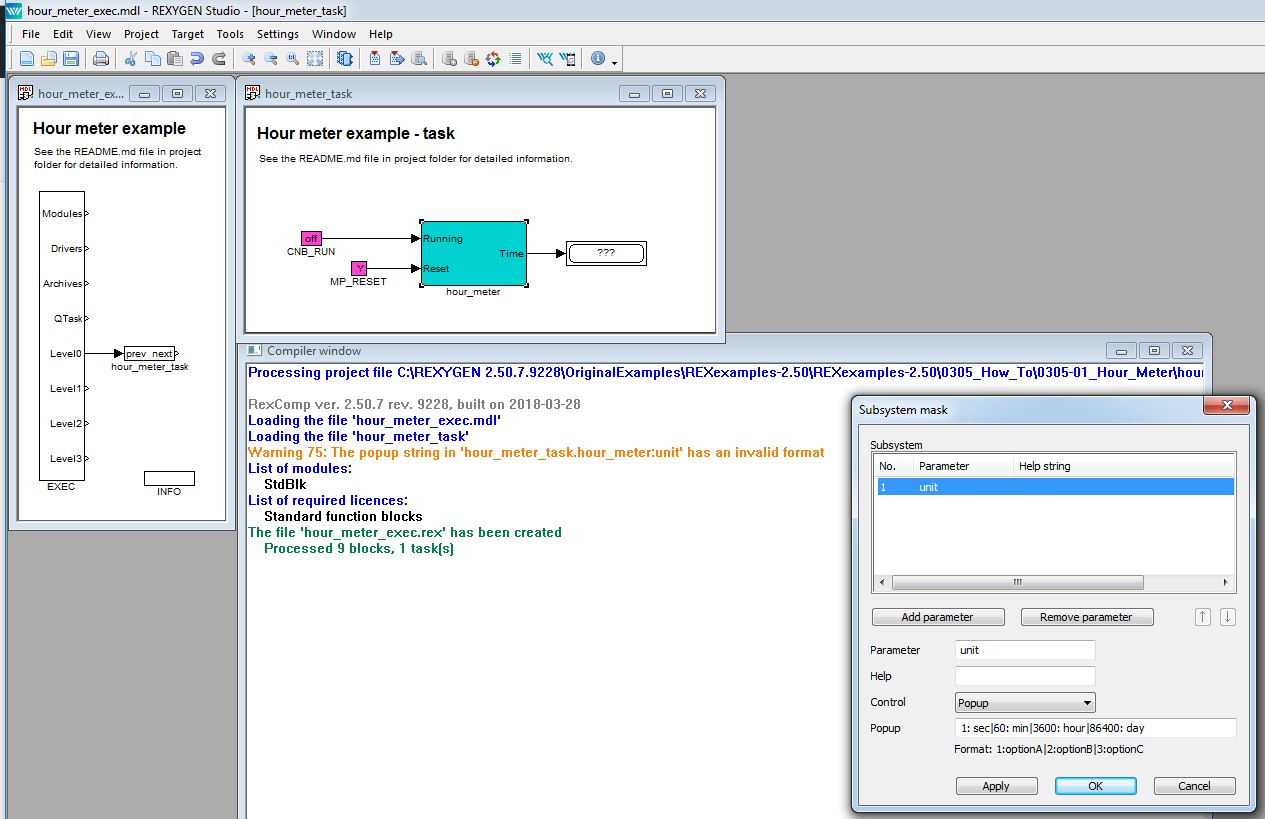Click the database plus toolbar icon
Screen dimensions: 1265x819
point(449,59)
